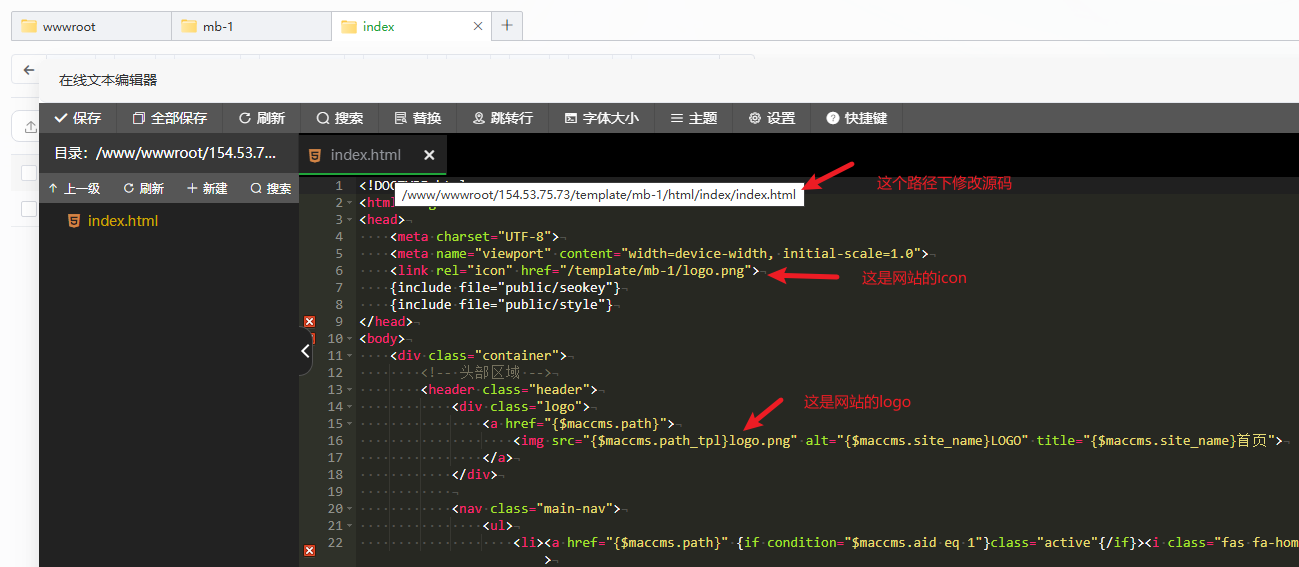This screenshot has height=567, width=1299.
Task: Open the 快捷键 shortcuts help
Action: 856,118
